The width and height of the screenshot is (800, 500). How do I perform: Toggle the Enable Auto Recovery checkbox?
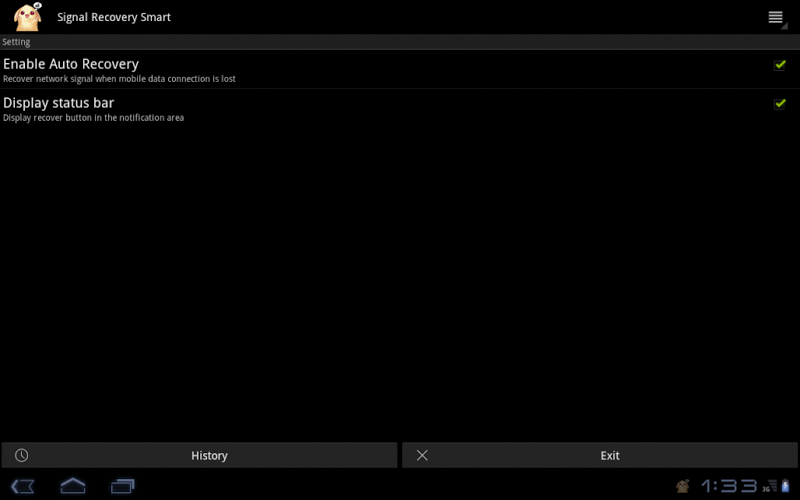[x=779, y=65]
